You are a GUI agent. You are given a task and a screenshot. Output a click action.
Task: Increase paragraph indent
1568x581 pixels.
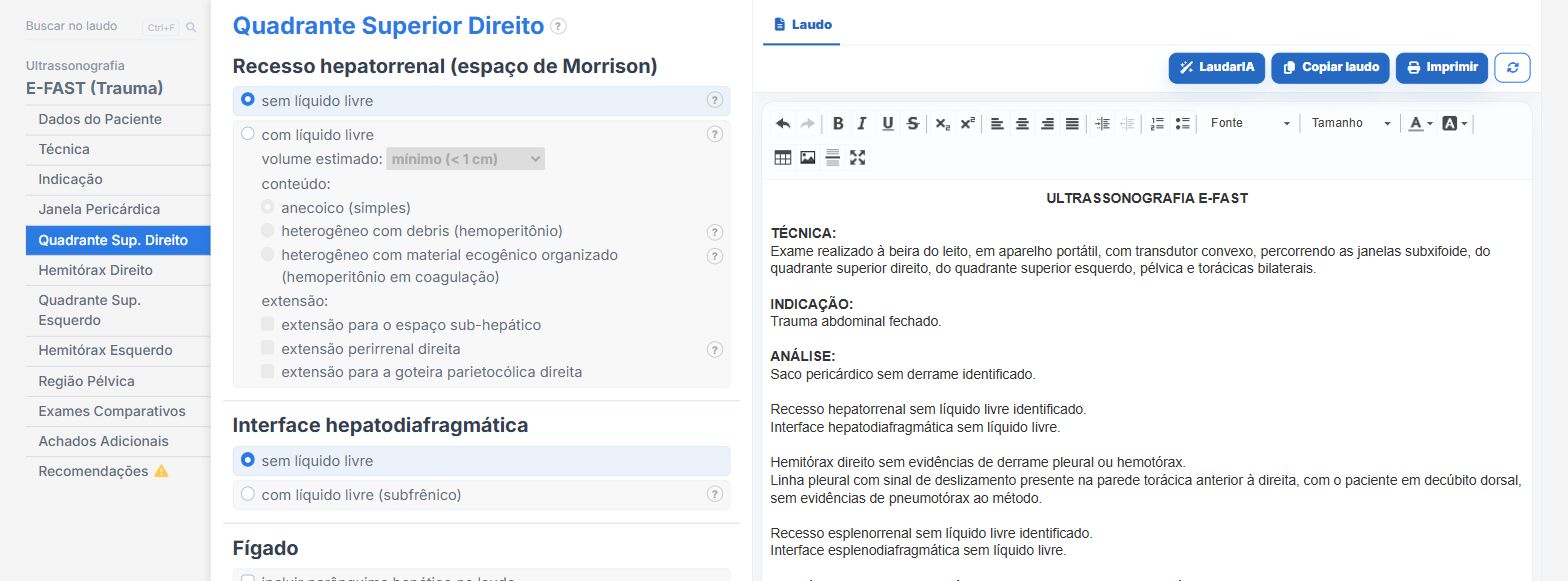[x=1102, y=123]
